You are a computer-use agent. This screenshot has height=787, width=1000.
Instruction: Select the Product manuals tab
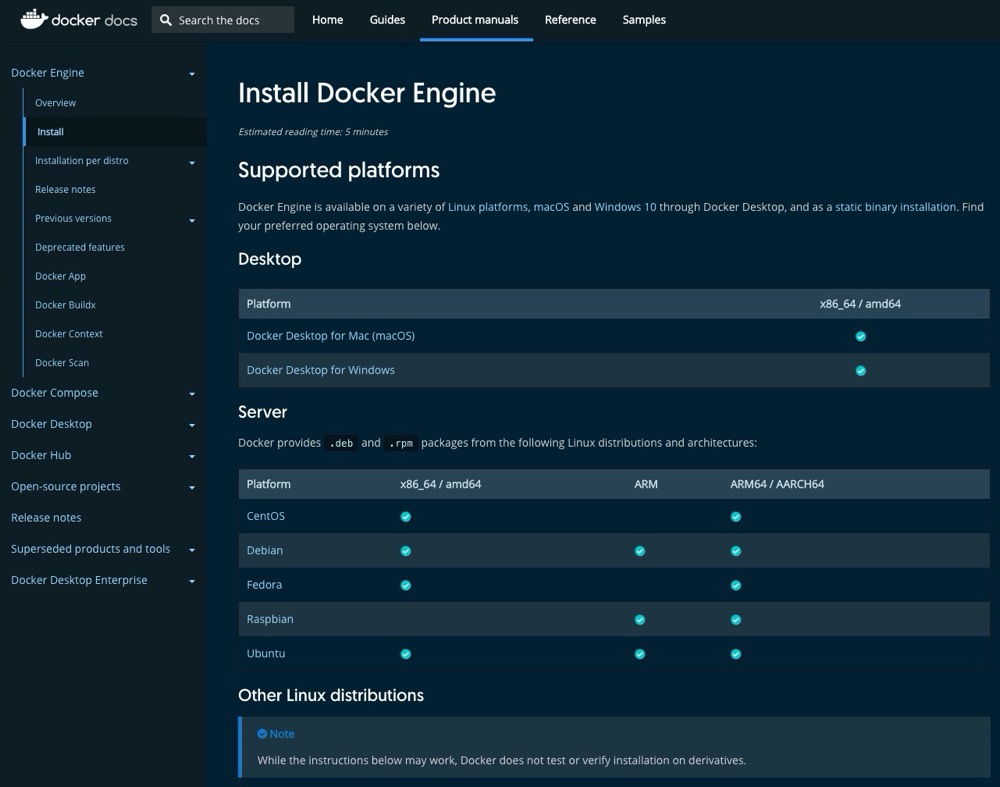pos(475,20)
